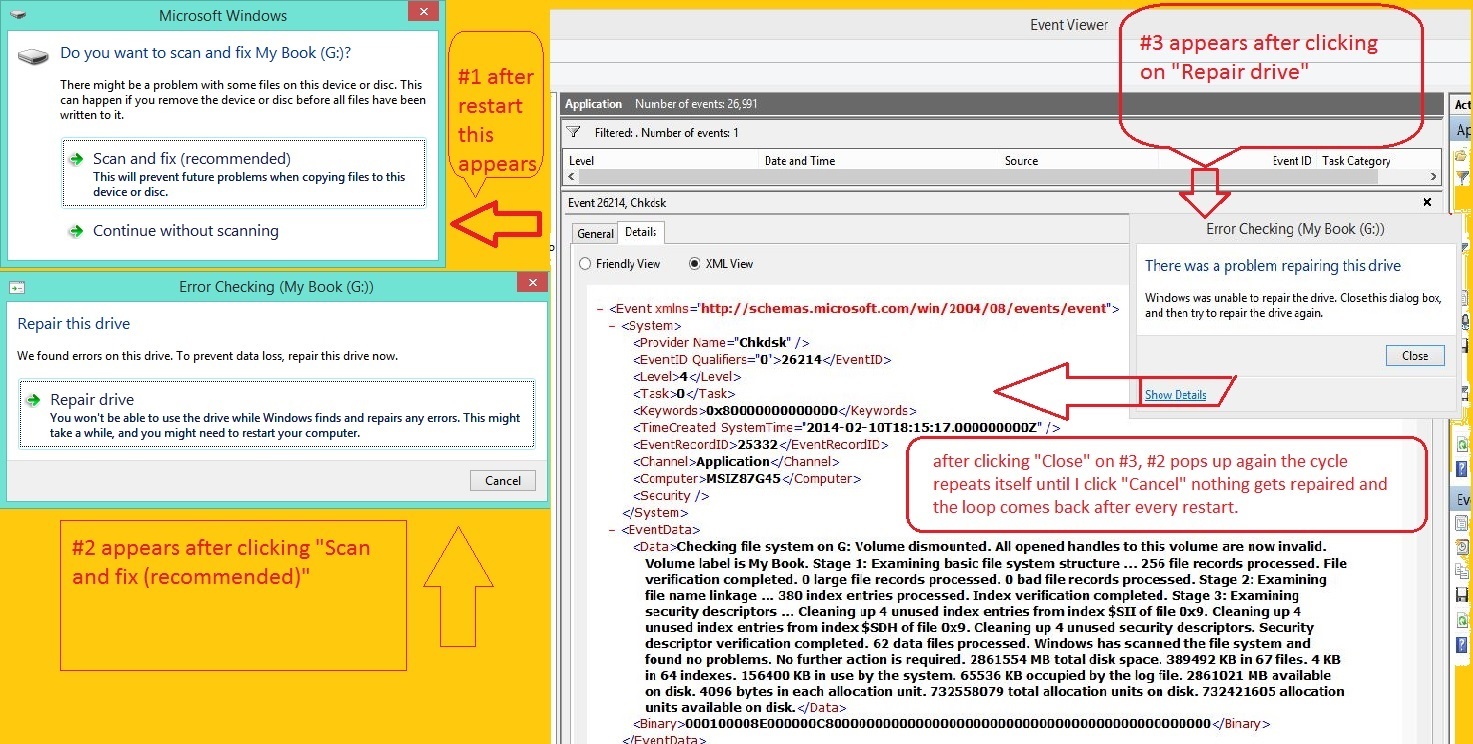Open the Show Details link
Viewport: 1473px width, 744px height.
(x=1175, y=395)
